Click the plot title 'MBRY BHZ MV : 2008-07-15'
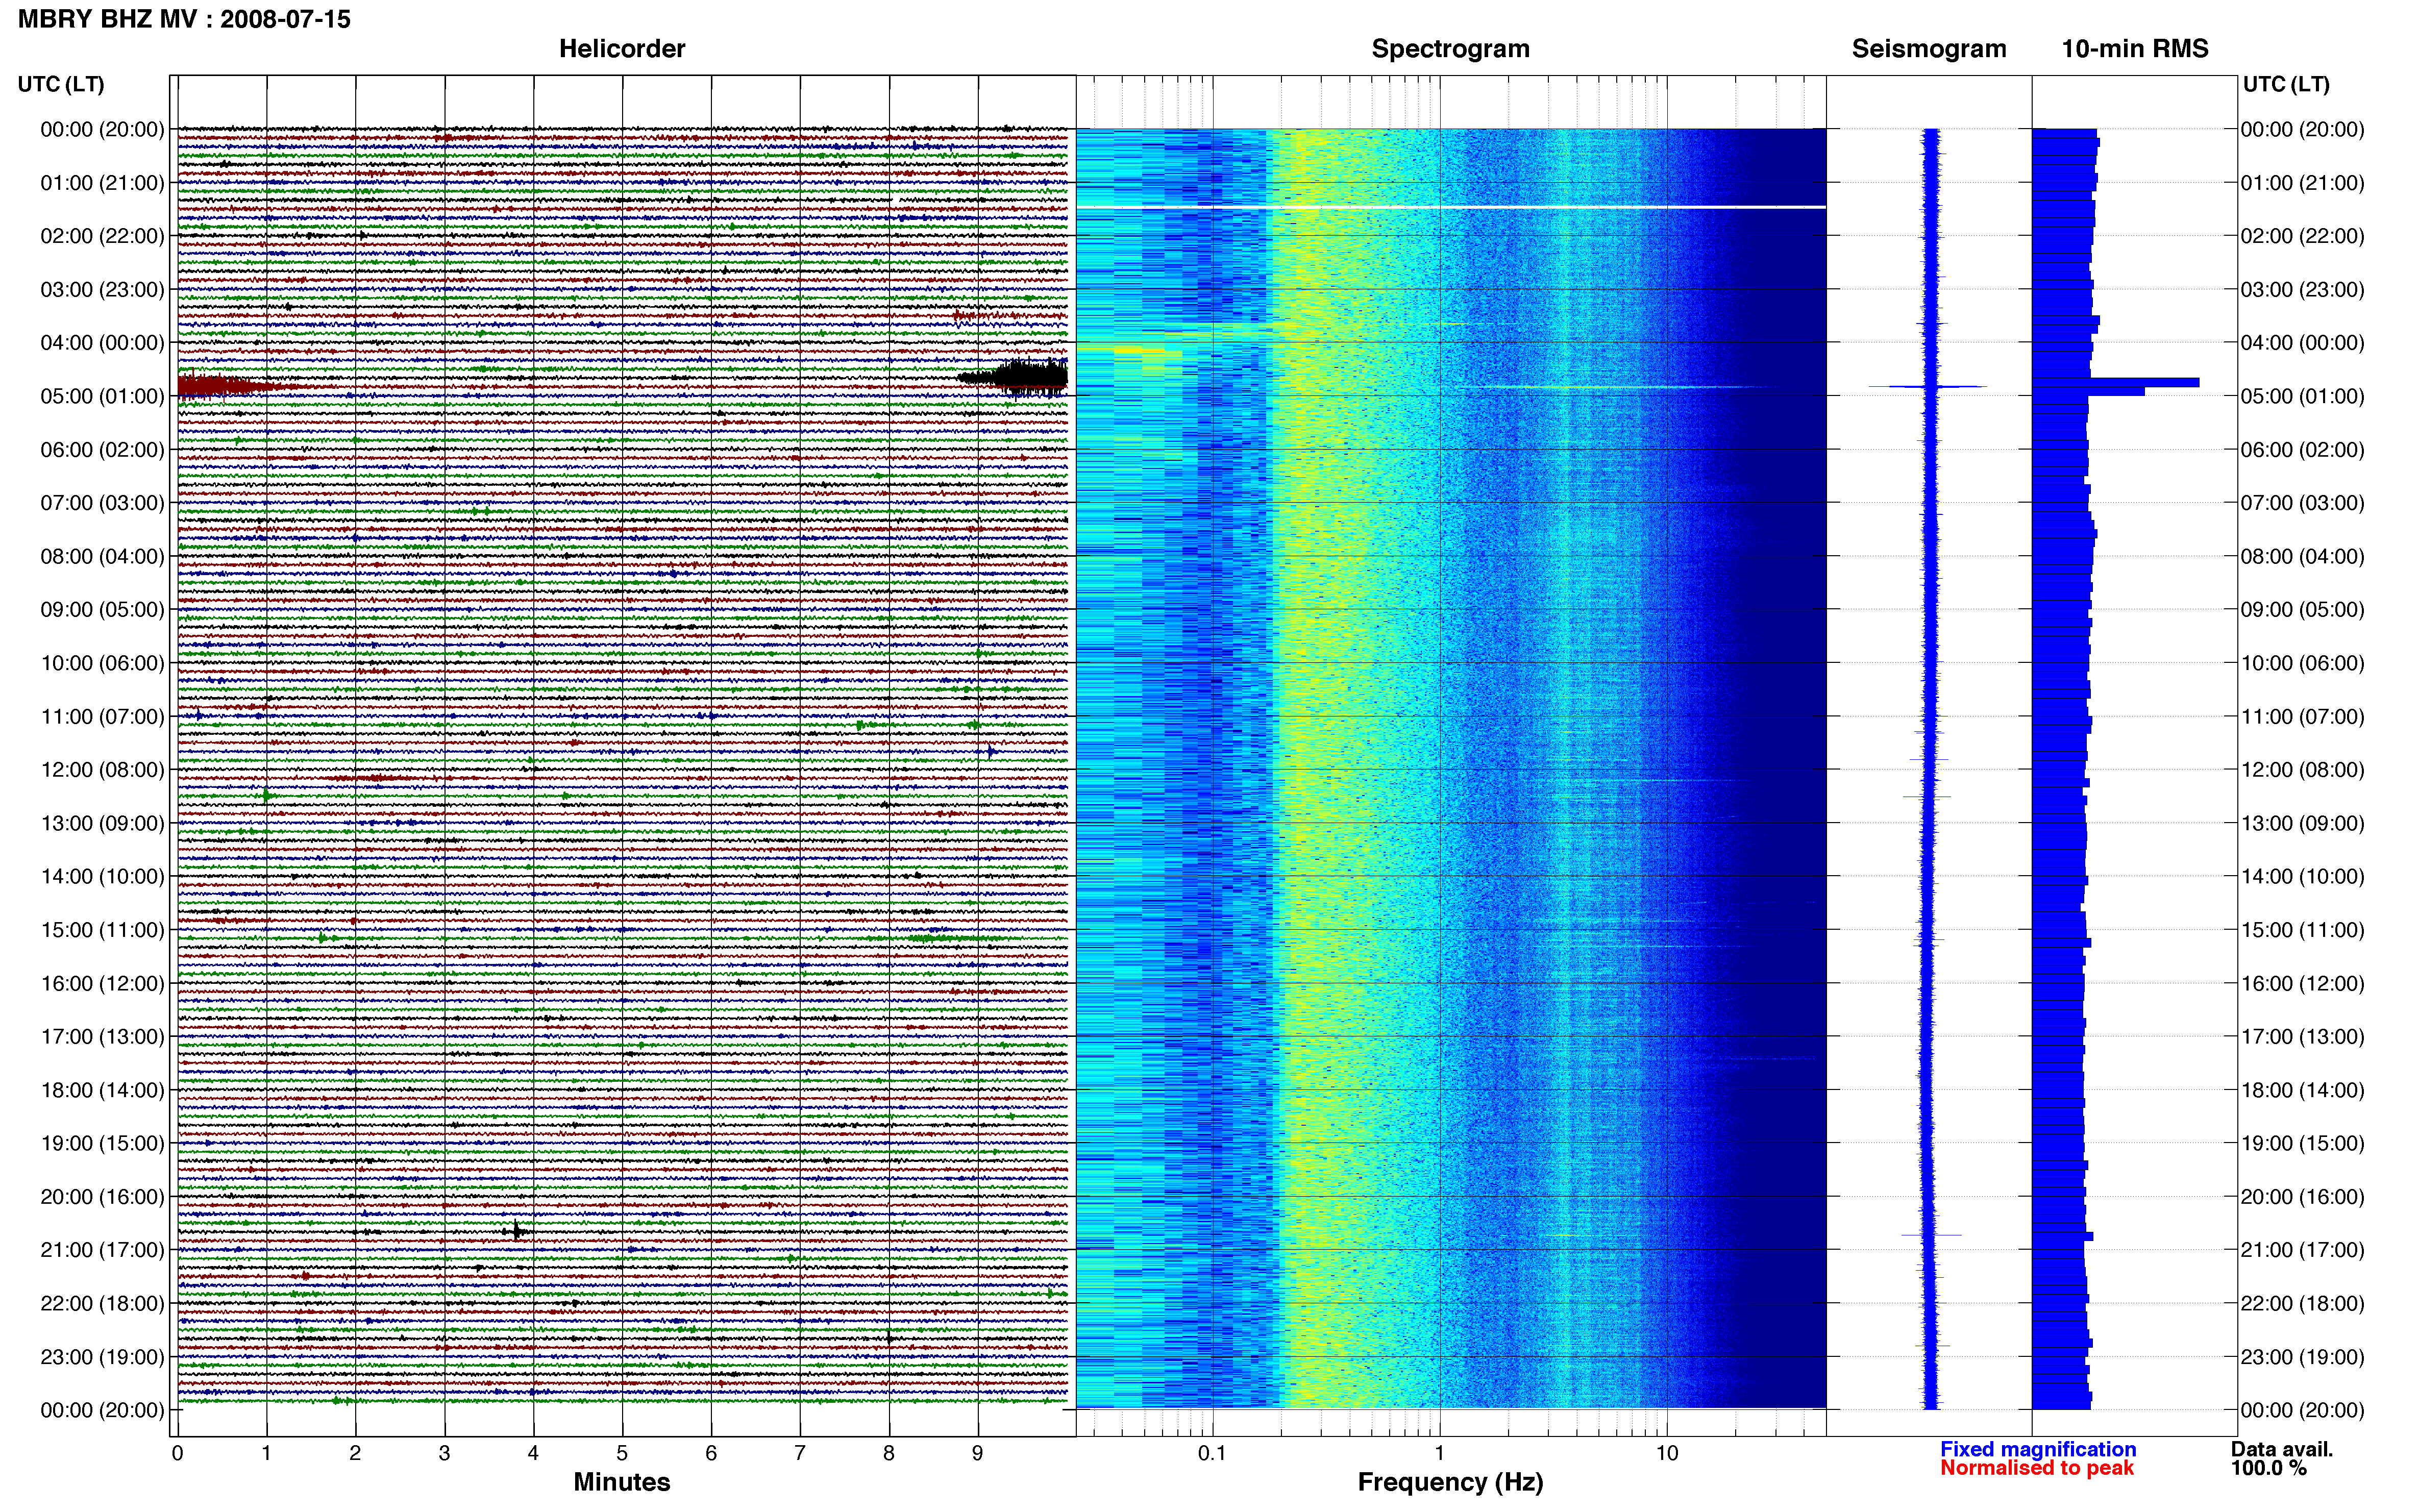The image size is (2419, 1512). tap(184, 19)
